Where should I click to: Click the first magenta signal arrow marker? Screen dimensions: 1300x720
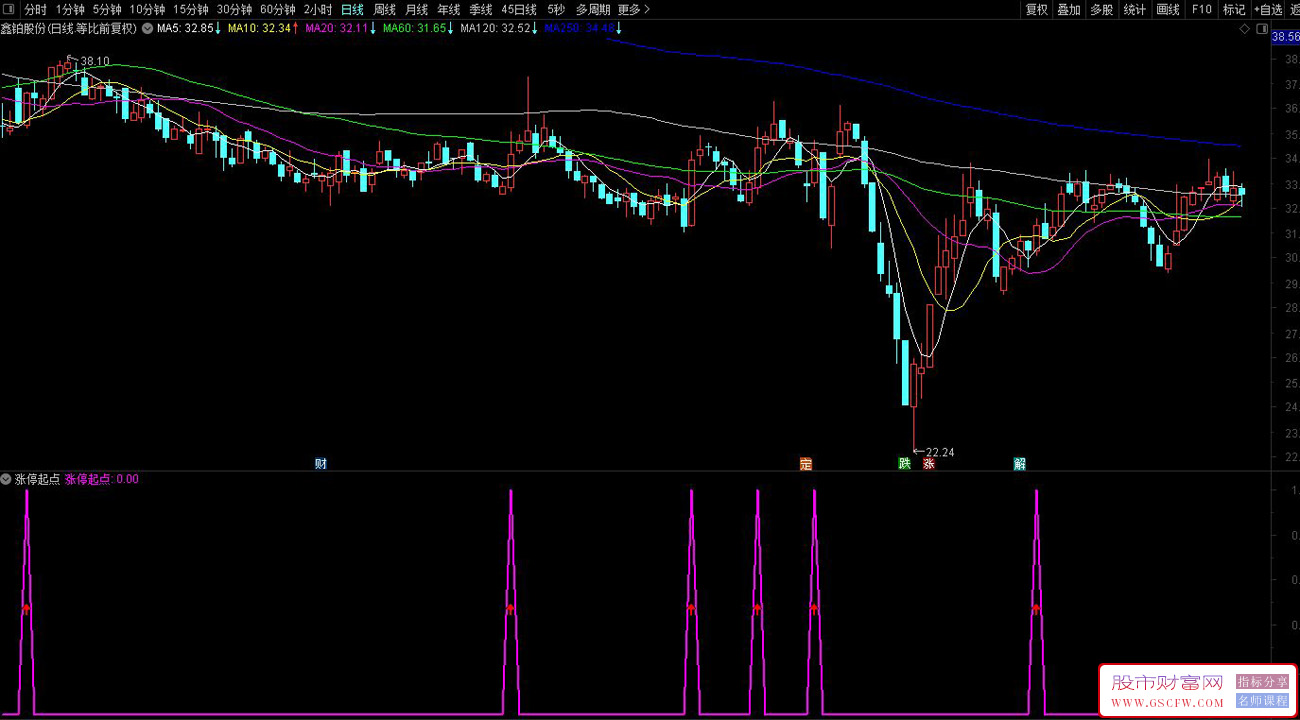27,607
